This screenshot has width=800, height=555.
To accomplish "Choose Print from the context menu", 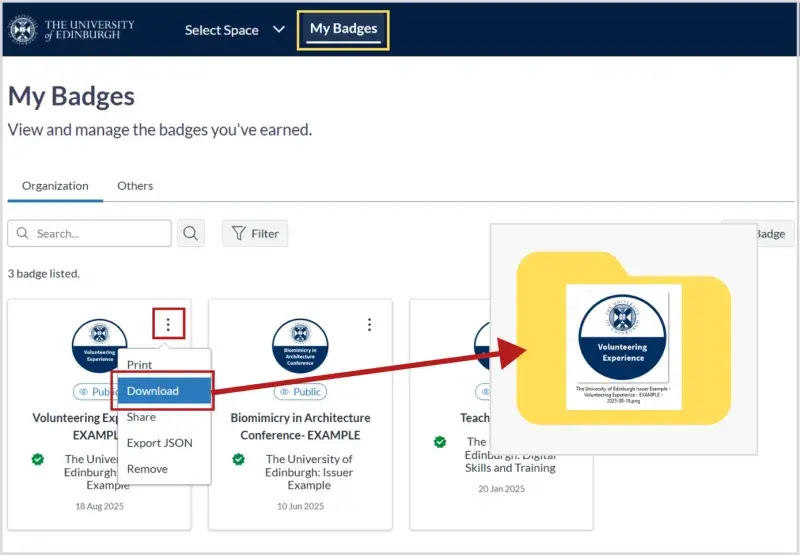I will (x=139, y=365).
